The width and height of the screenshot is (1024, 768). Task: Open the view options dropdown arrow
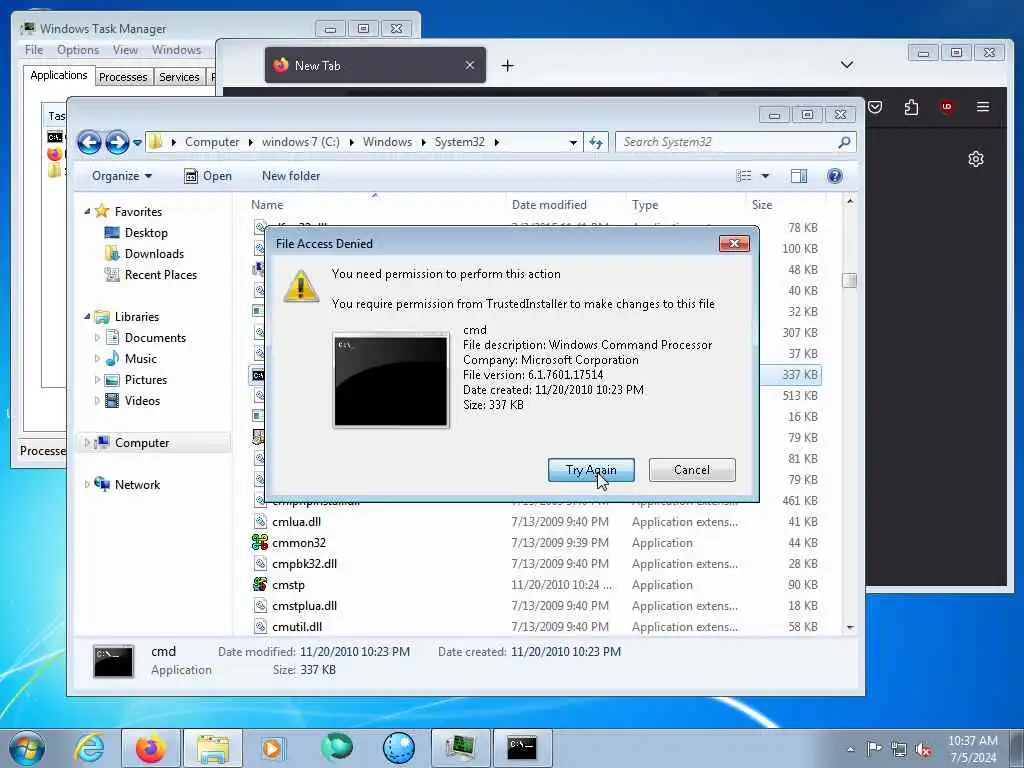(x=765, y=176)
